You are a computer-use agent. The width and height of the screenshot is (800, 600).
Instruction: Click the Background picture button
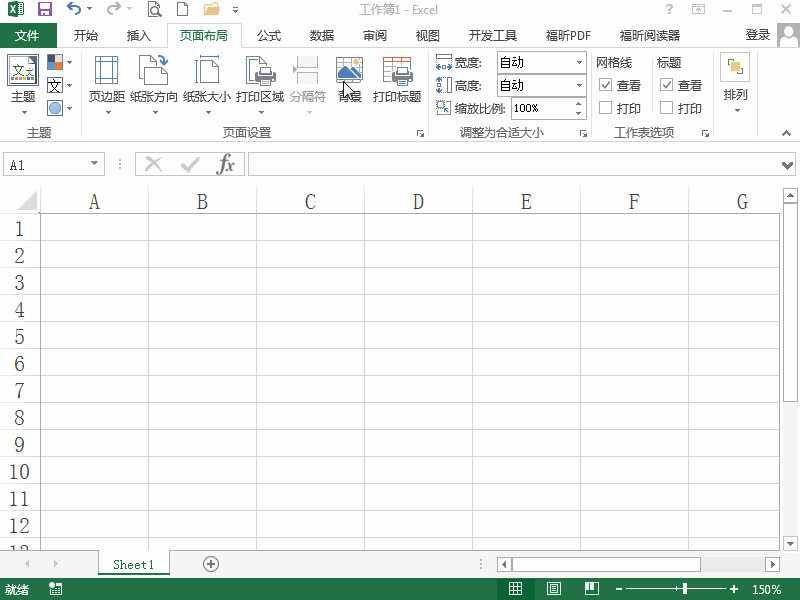pos(349,80)
